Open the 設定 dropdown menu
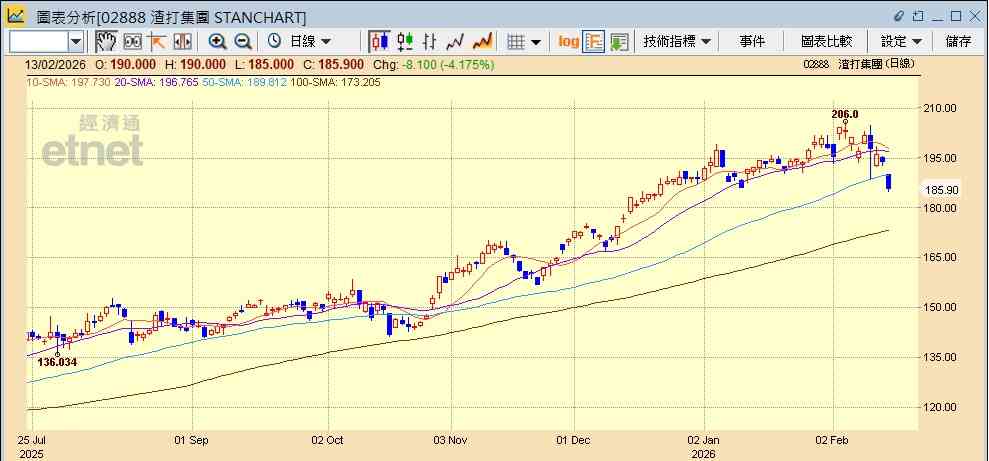The height and width of the screenshot is (461, 989). 901,42
